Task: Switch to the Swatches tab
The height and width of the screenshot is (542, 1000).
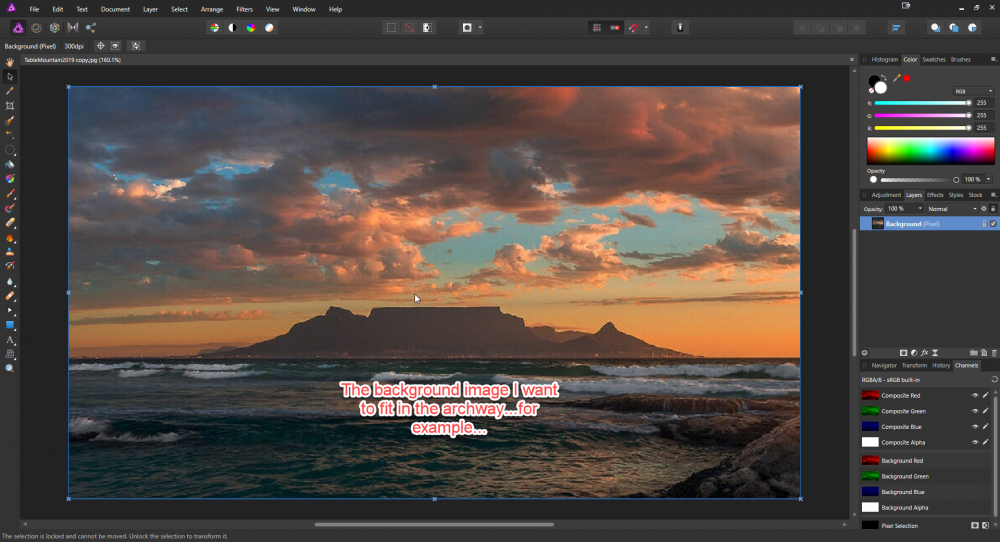Action: [x=934, y=60]
